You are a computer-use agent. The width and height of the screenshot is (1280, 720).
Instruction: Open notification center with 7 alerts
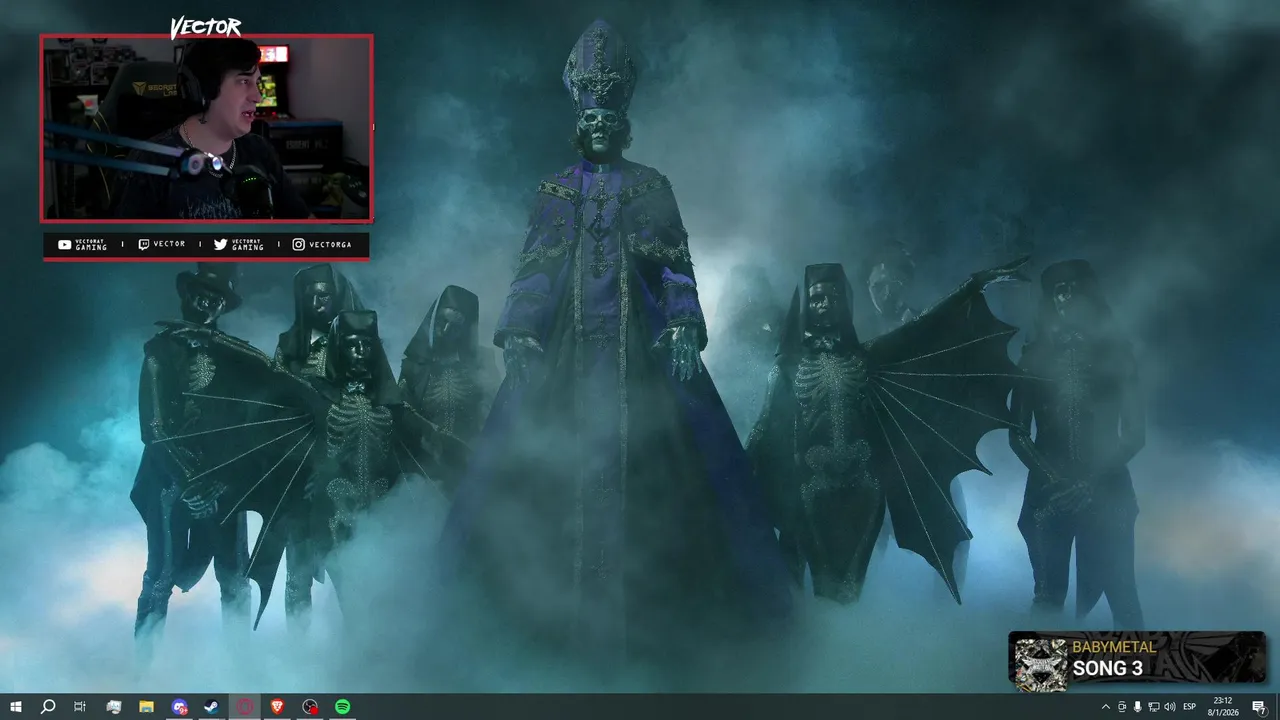pyautogui.click(x=1259, y=707)
